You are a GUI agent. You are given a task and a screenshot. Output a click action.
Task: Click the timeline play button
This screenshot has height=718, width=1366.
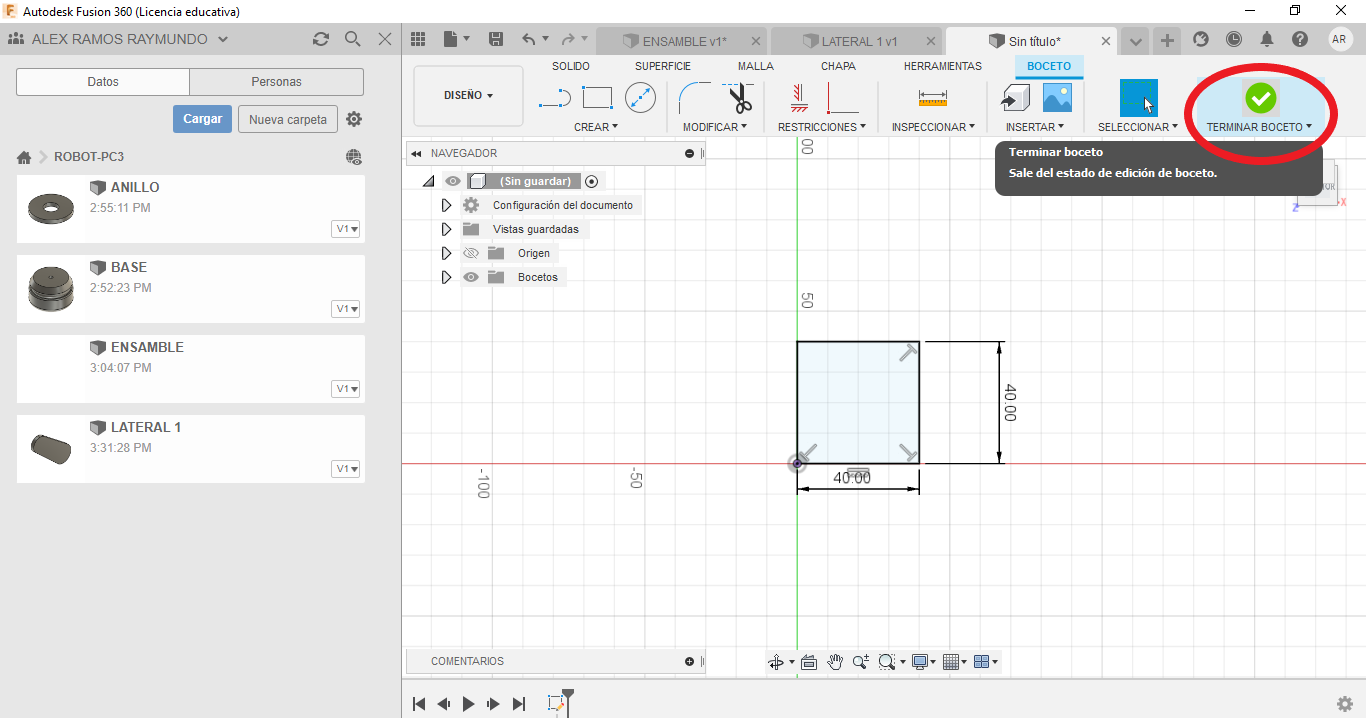(468, 704)
